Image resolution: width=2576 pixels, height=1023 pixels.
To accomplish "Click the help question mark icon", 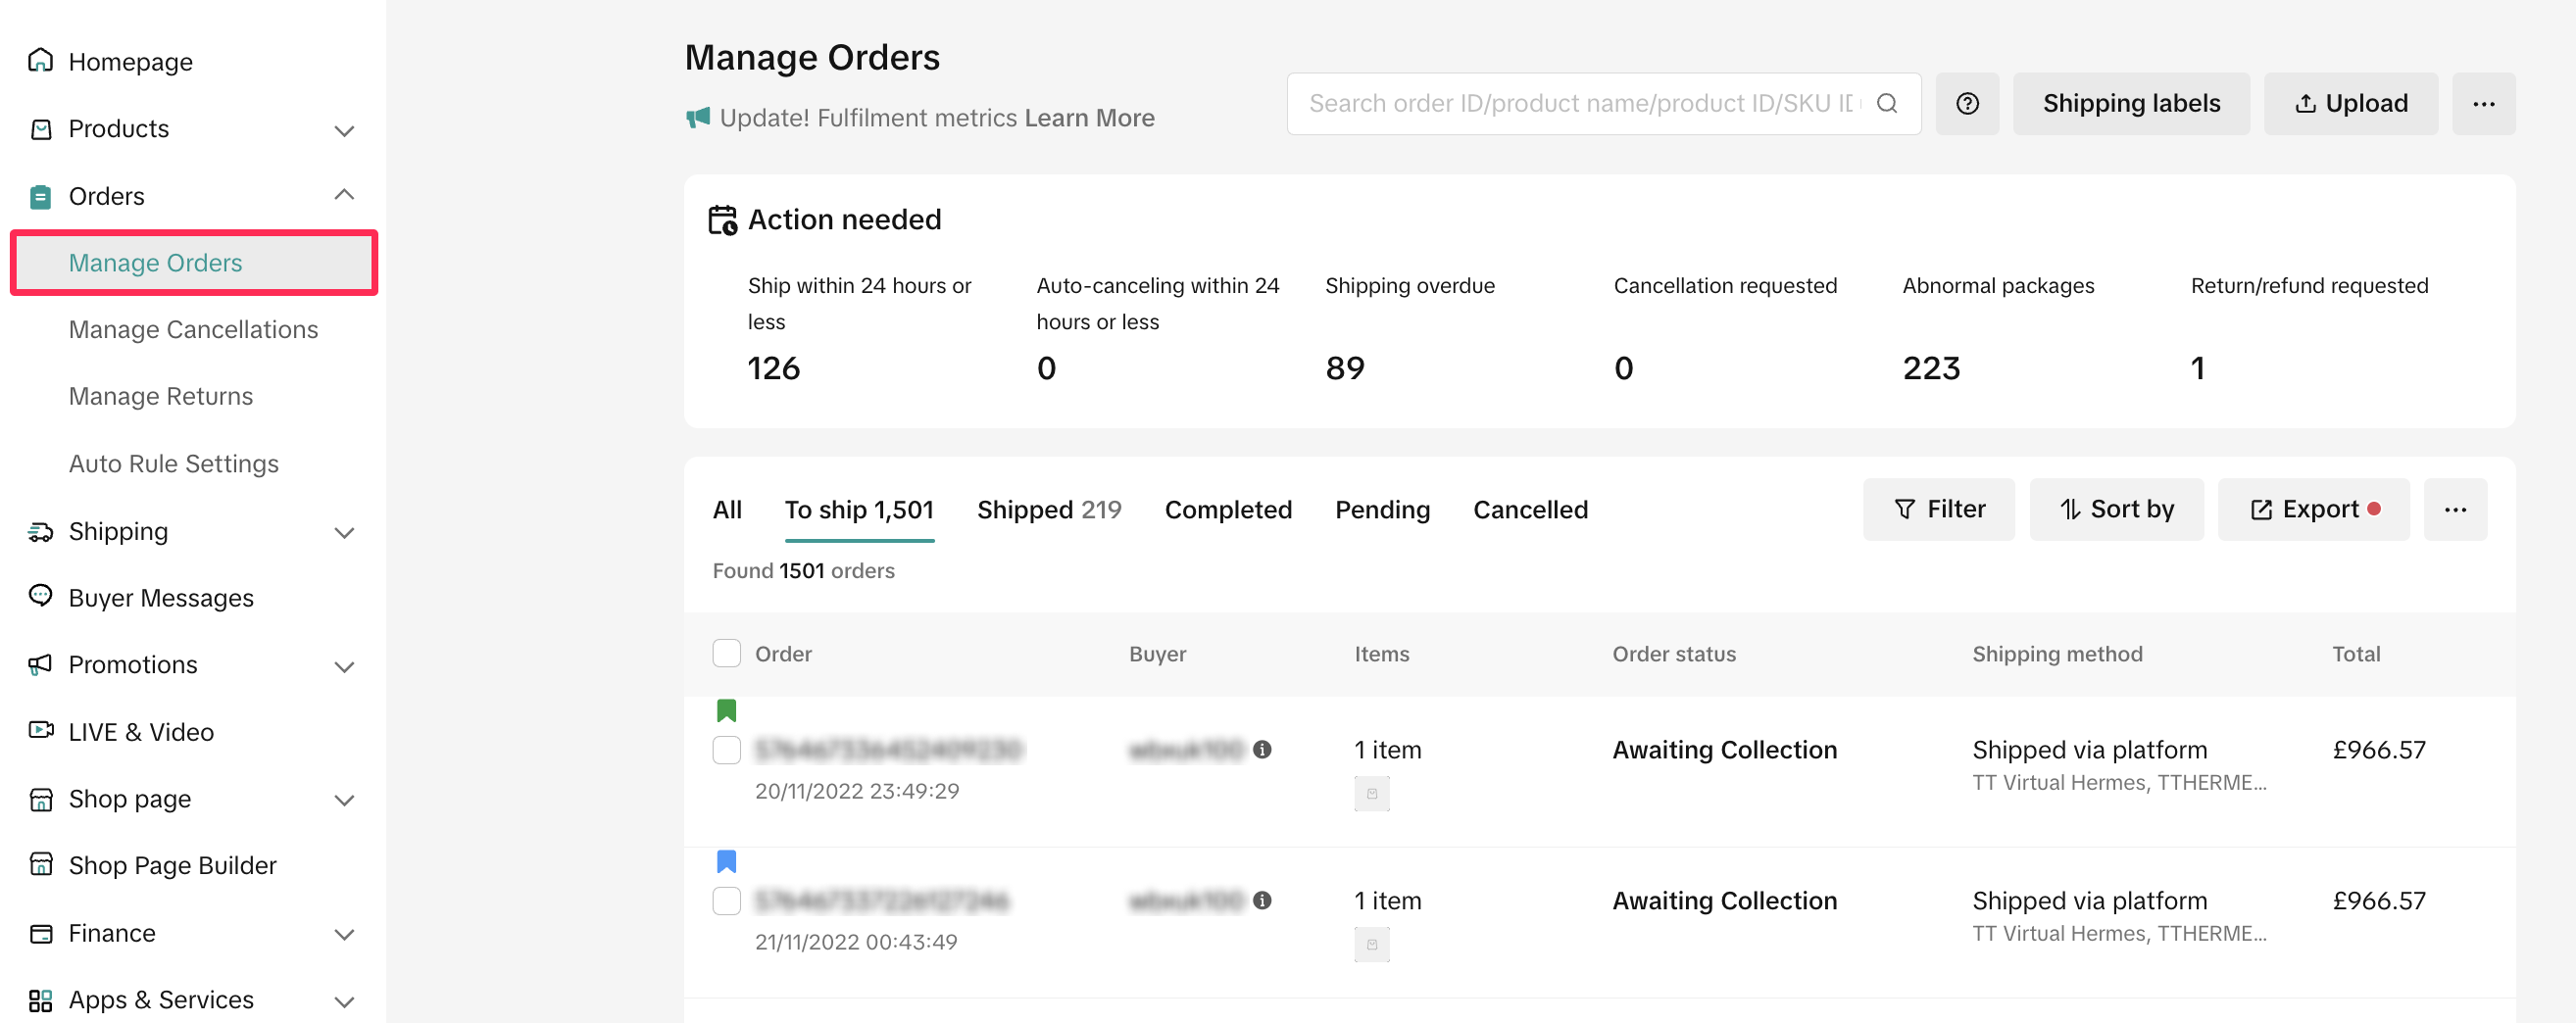I will pos(1966,104).
